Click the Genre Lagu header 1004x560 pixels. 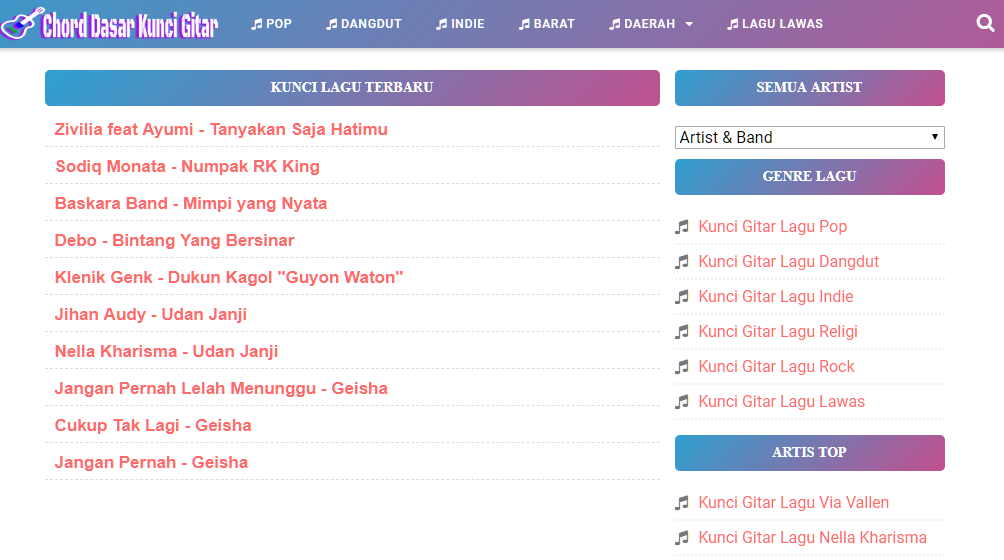click(809, 177)
